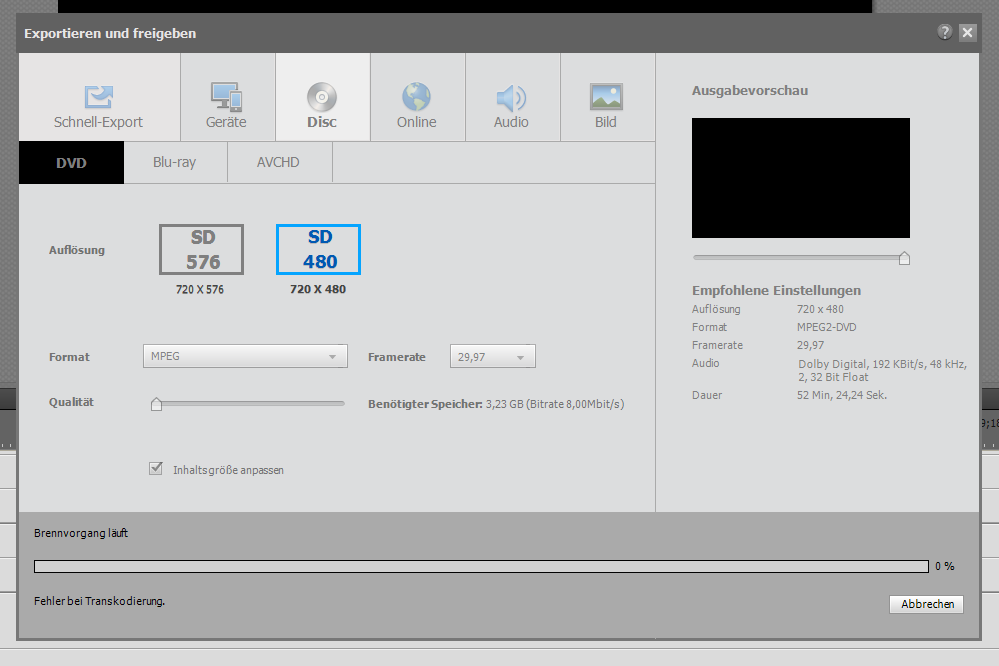999x666 pixels.
Task: Switch to the Audio export tab
Action: pyautogui.click(x=512, y=97)
